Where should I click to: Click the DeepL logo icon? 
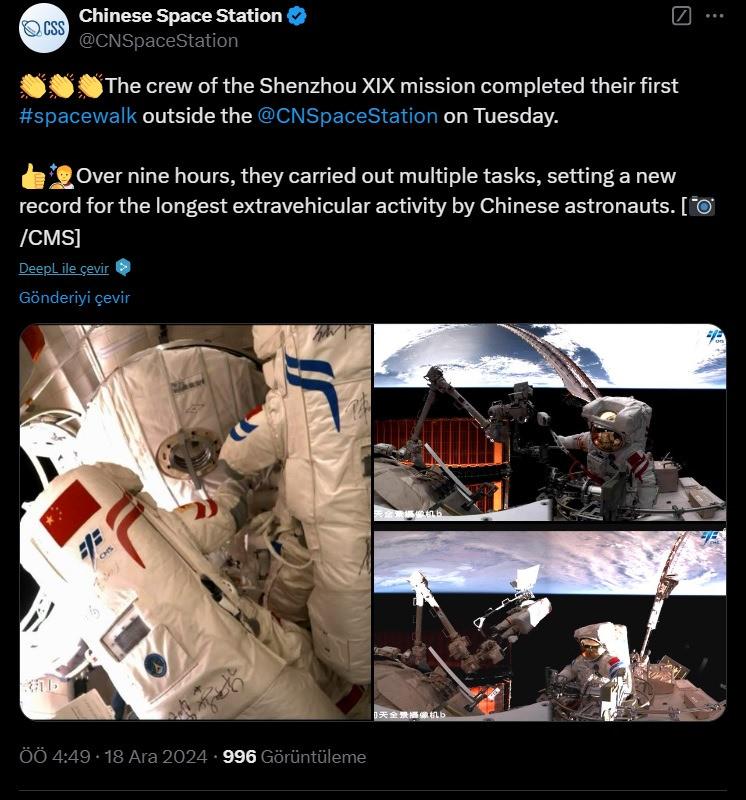[x=123, y=267]
